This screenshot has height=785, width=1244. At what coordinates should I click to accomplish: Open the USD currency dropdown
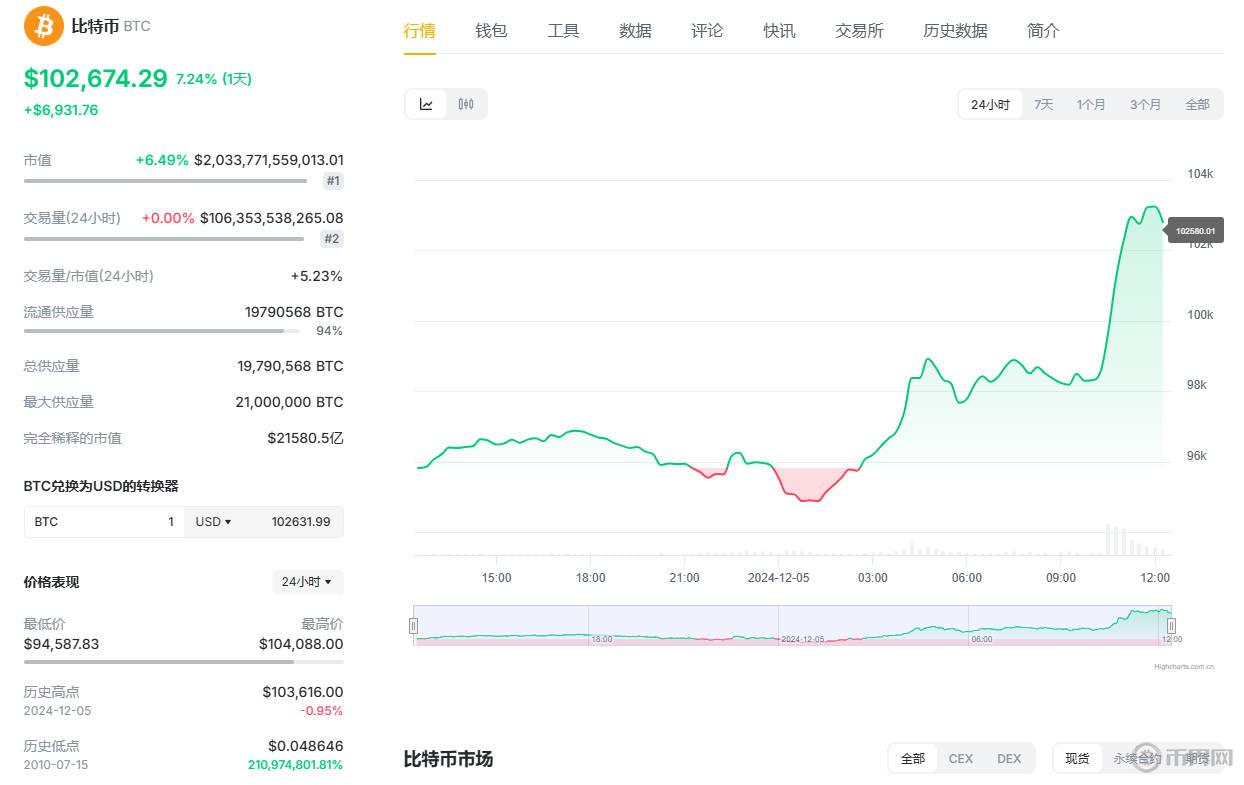tap(214, 521)
